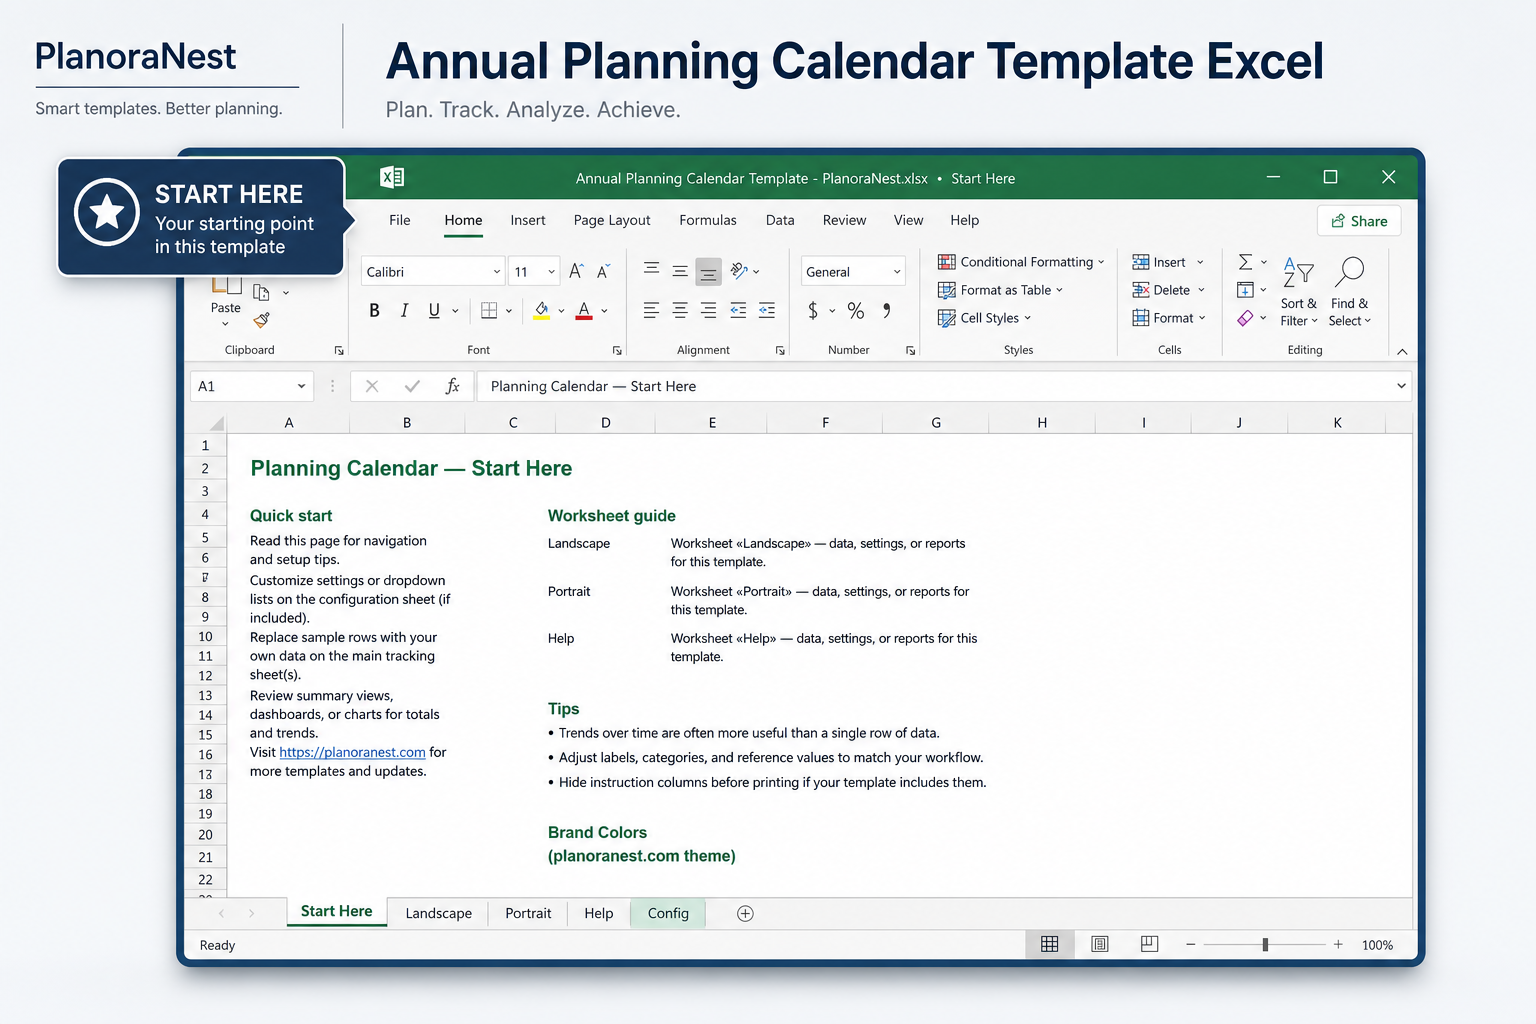The image size is (1536, 1024).
Task: Open the font size 11 dropdown
Action: click(551, 272)
